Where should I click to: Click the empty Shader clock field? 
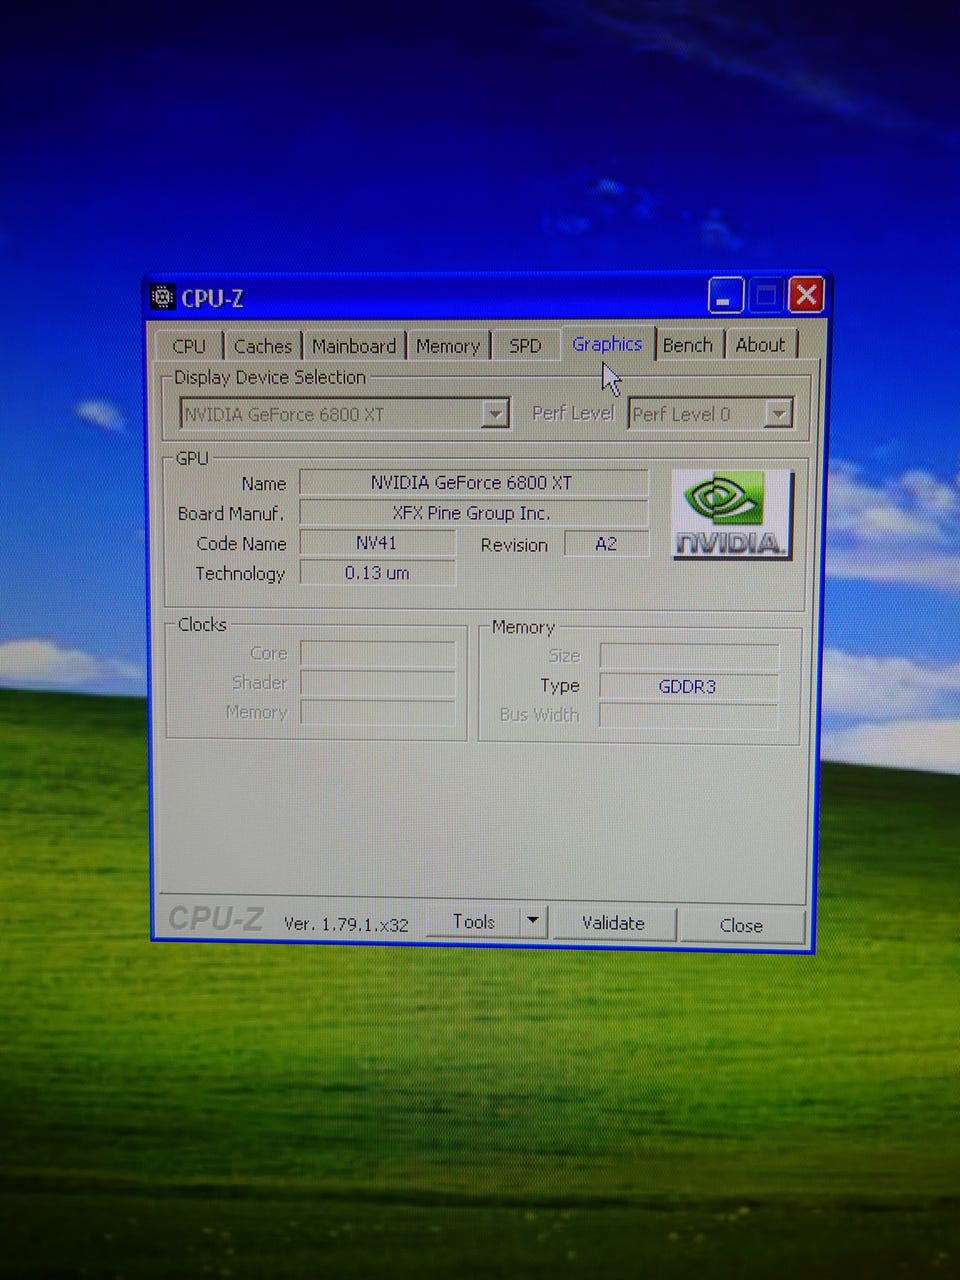[x=377, y=683]
